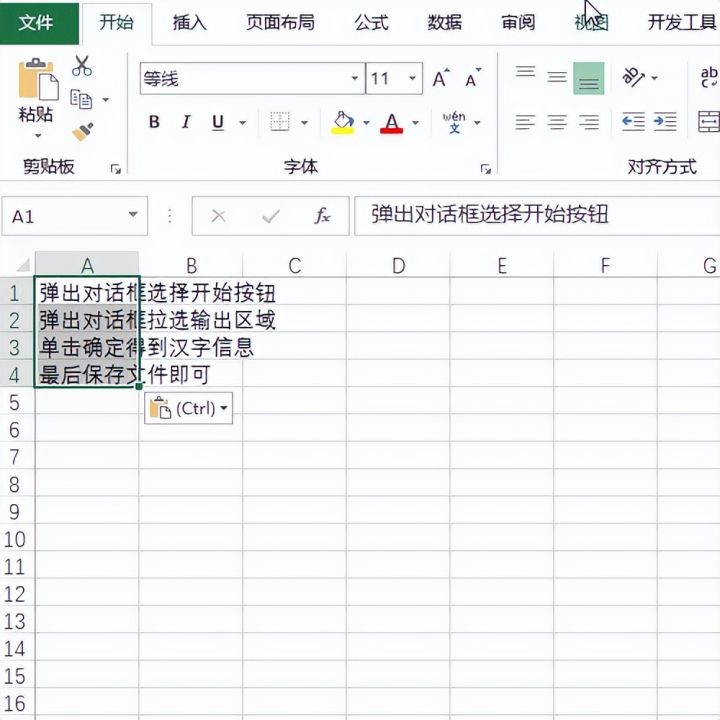
Task: Switch to the 插入 Insert tab
Action: click(190, 22)
